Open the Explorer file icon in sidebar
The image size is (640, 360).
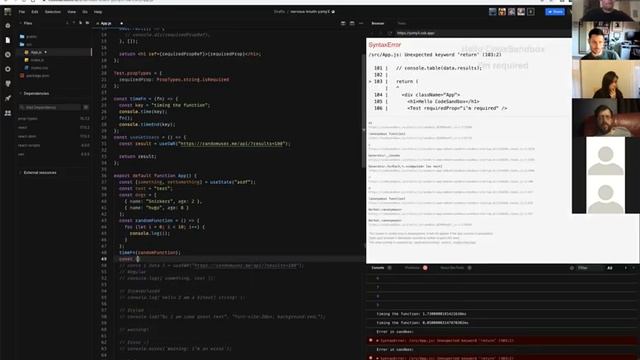pyautogui.click(x=7, y=40)
